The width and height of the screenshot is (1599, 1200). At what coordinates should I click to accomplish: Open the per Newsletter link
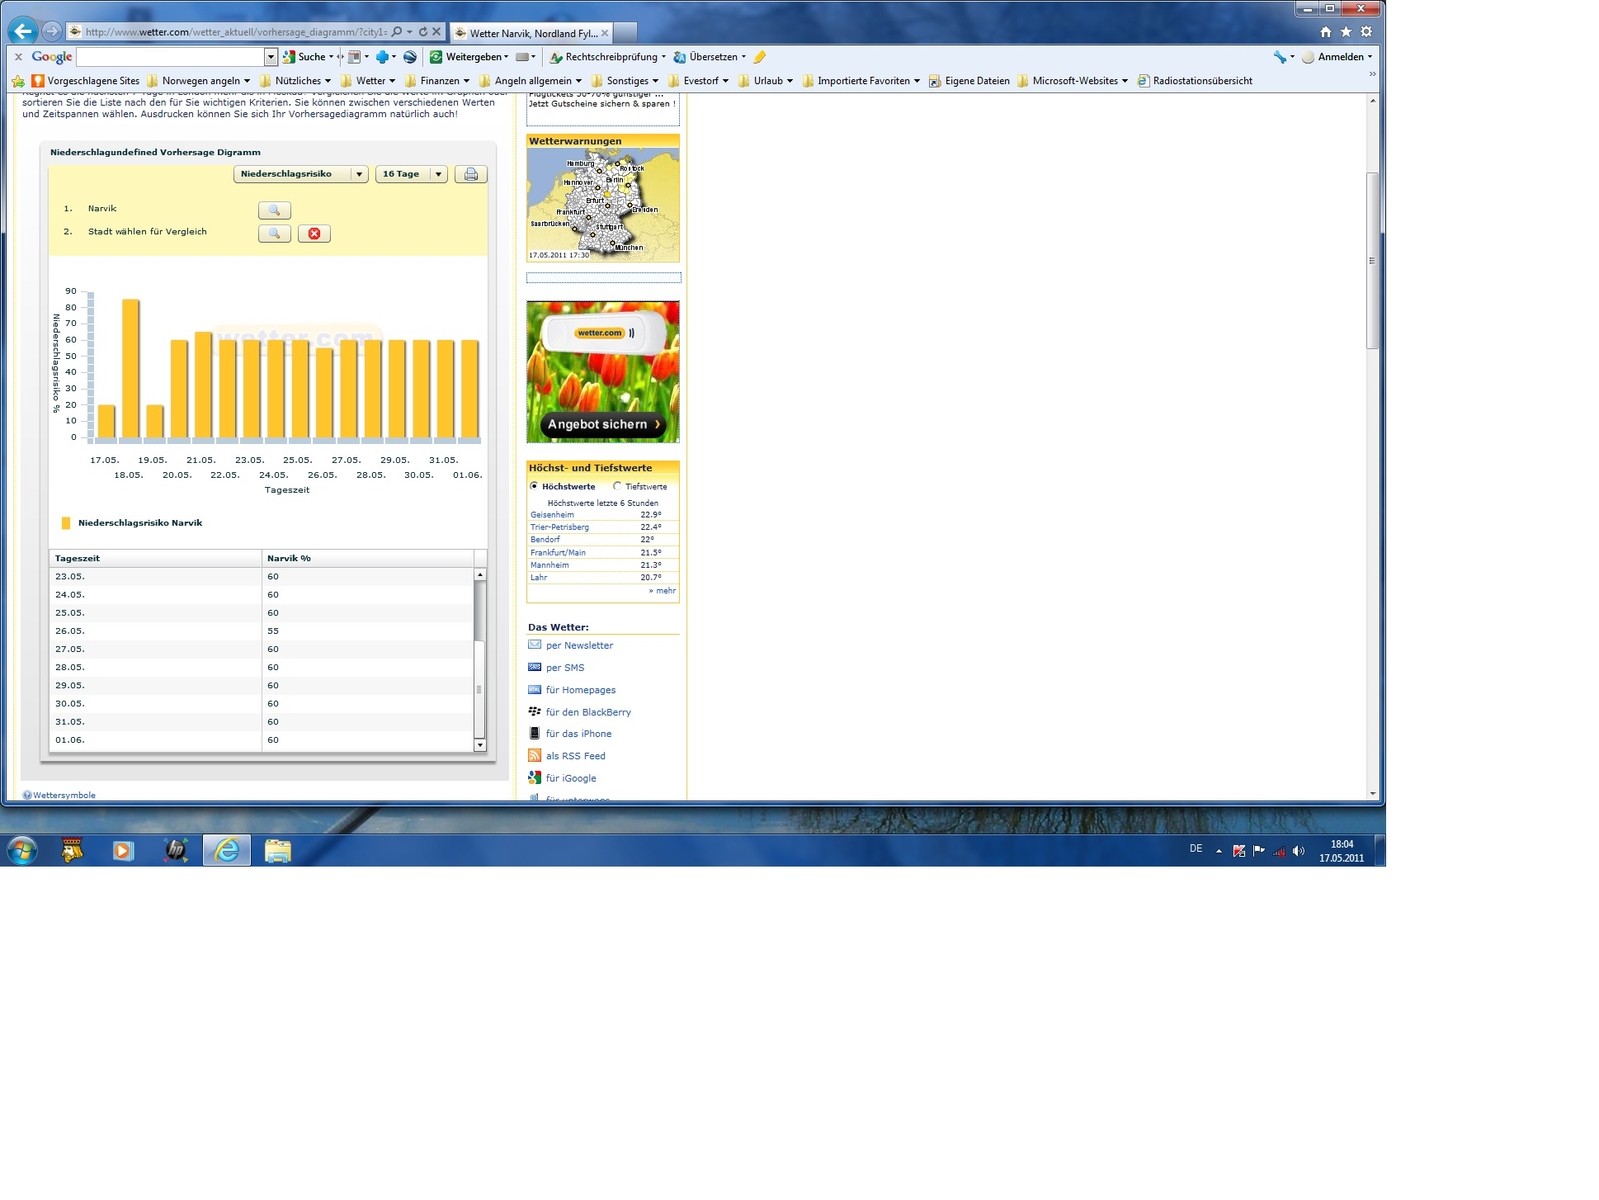[x=579, y=645]
